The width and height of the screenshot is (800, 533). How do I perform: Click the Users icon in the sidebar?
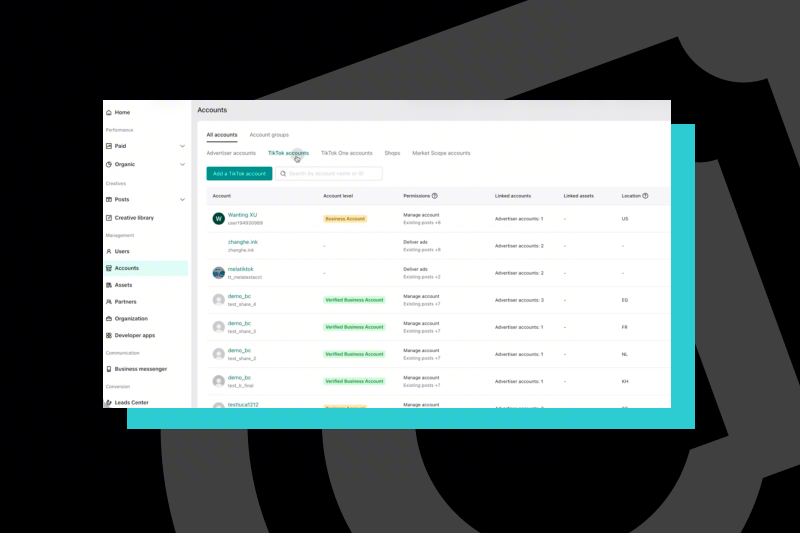click(109, 251)
